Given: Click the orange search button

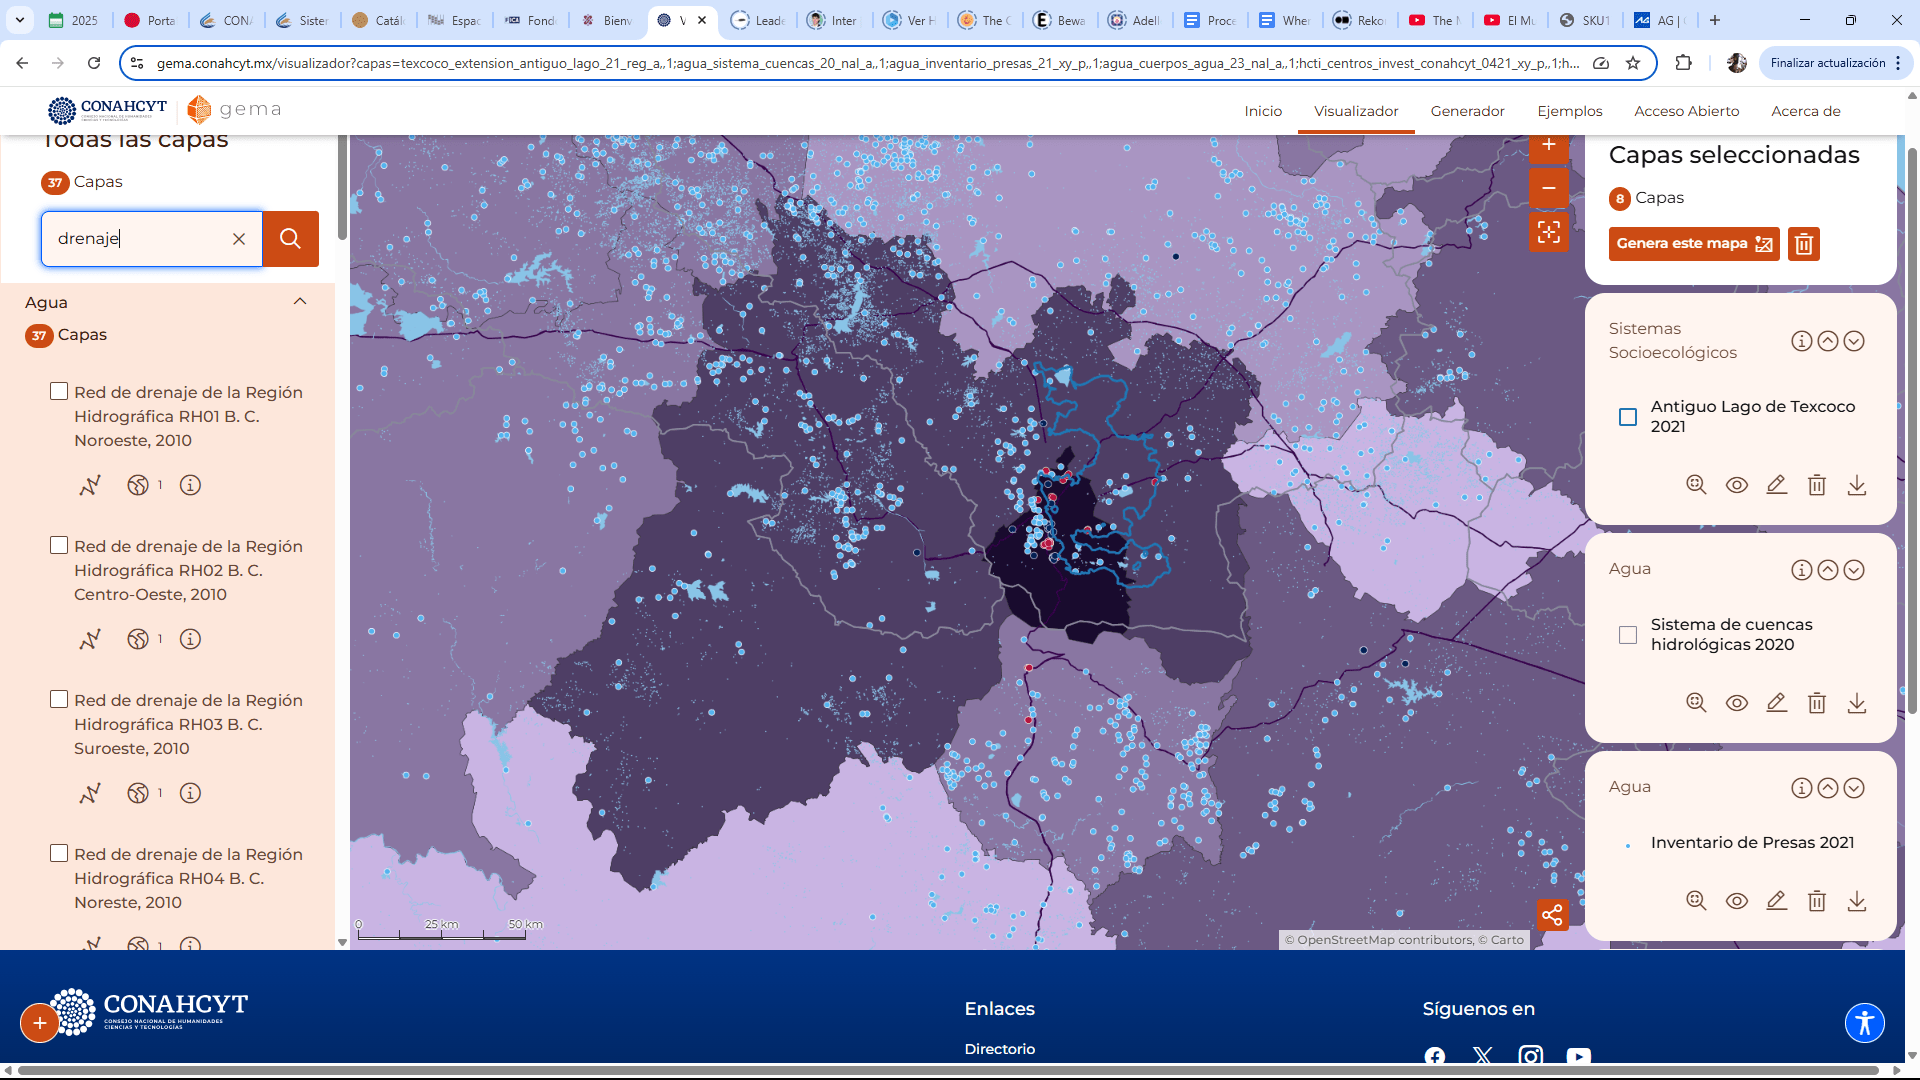Looking at the screenshot, I should [290, 239].
